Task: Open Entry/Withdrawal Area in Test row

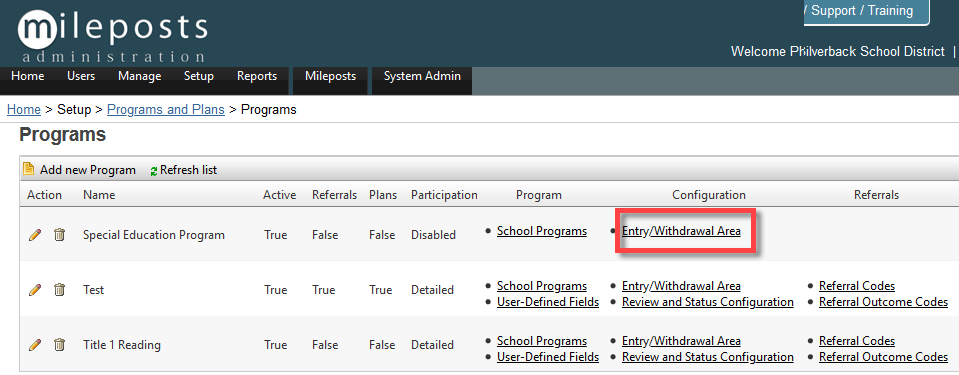Action: (681, 286)
